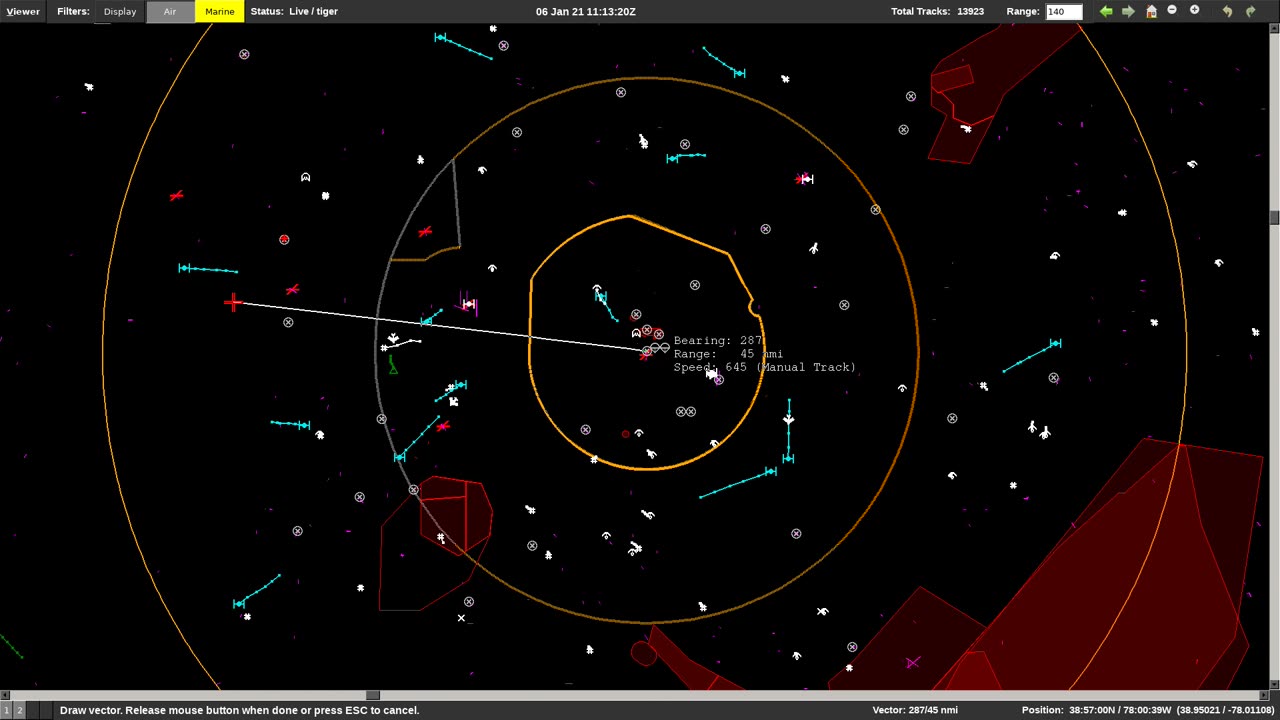The width and height of the screenshot is (1280, 720).
Task: Click the 06 Jan 21 timestamp
Action: 586,11
